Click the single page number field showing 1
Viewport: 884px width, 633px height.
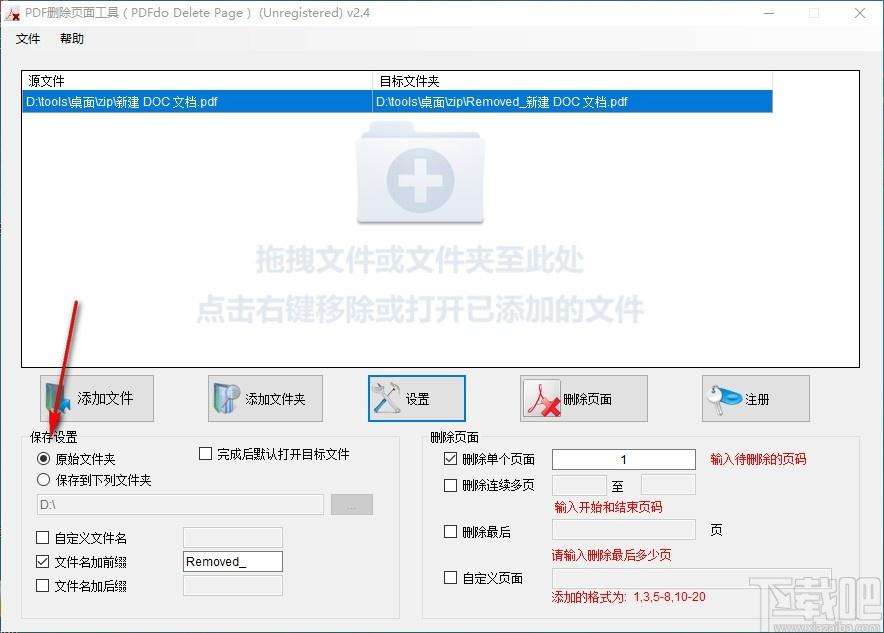(x=624, y=459)
